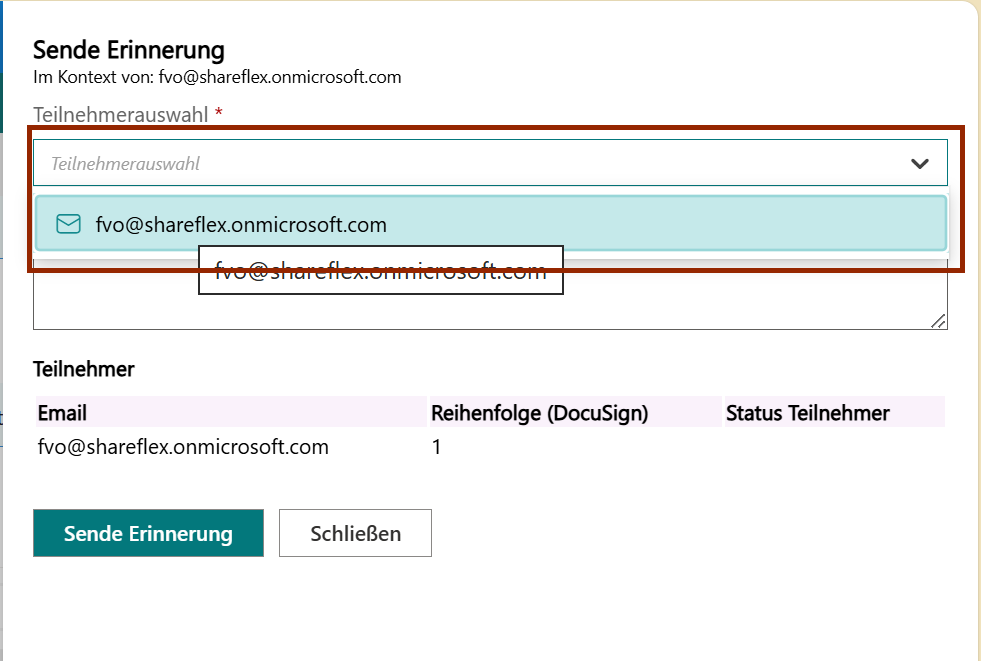
Task: Click the resize handle of the text area
Action: pos(938,320)
